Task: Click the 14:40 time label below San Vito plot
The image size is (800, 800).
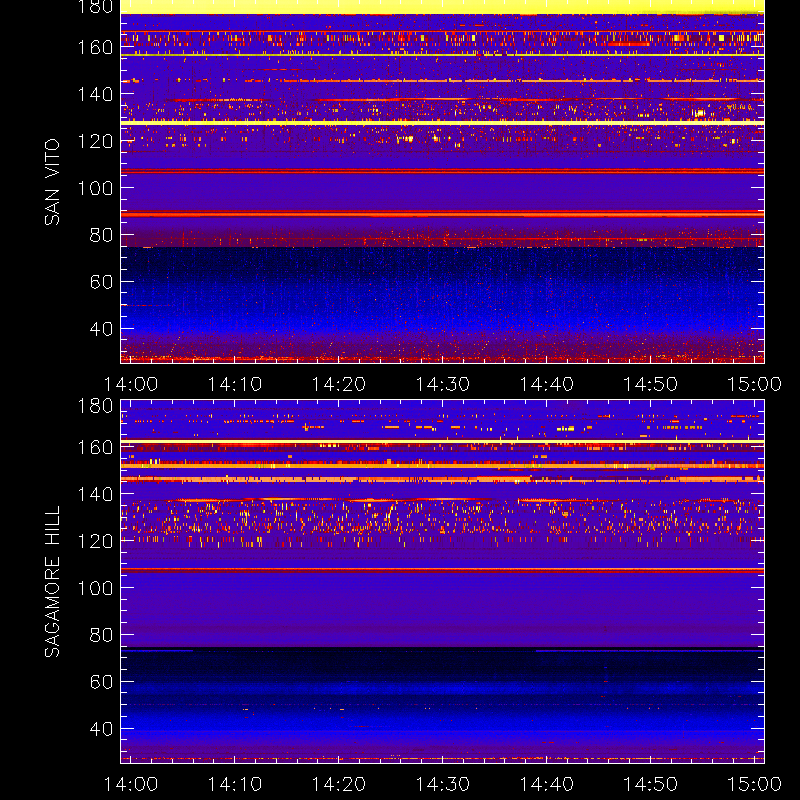Action: click(x=546, y=384)
